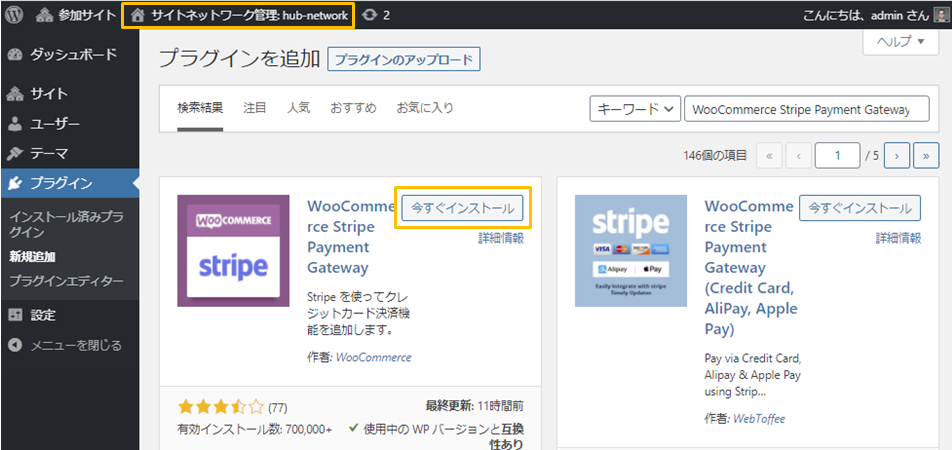Open the こんにちは、admin さん account menu
952x450 pixels.
tap(866, 16)
